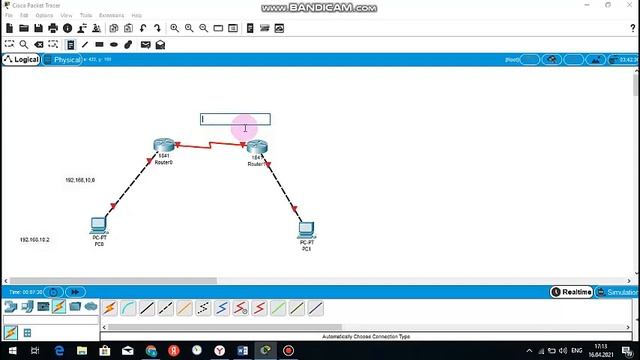The height and width of the screenshot is (360, 640).
Task: Select Router0 on the canvas
Action: [x=164, y=145]
